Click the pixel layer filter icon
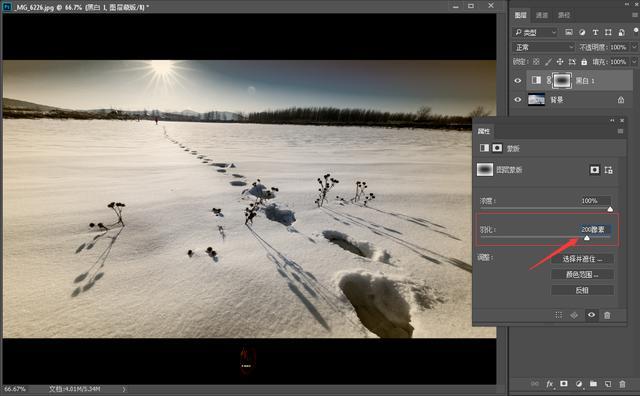 [569, 32]
